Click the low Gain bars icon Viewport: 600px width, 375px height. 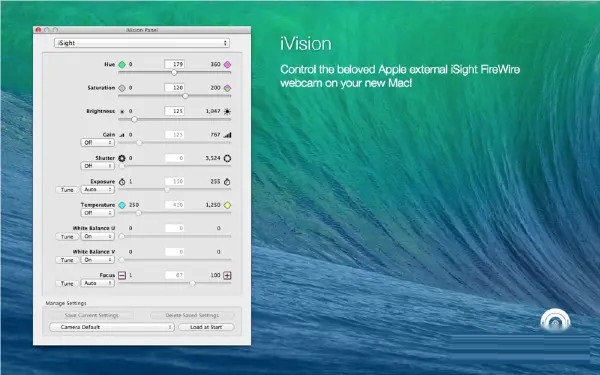tap(122, 135)
